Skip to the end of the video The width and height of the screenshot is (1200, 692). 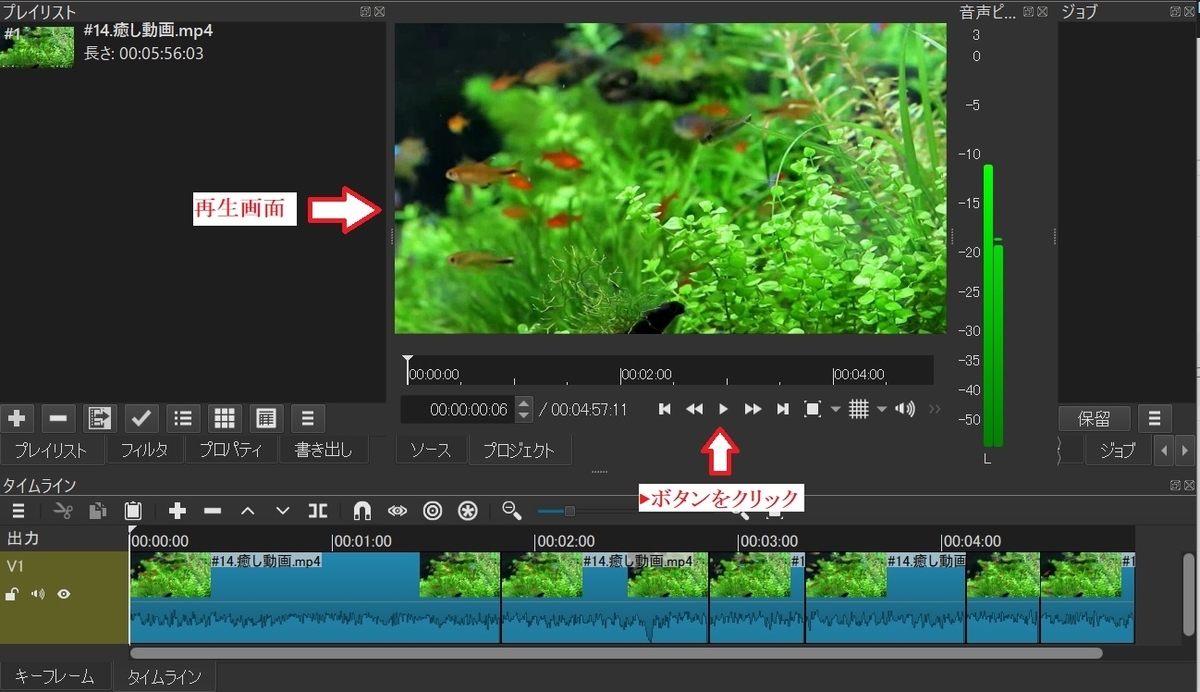783,409
